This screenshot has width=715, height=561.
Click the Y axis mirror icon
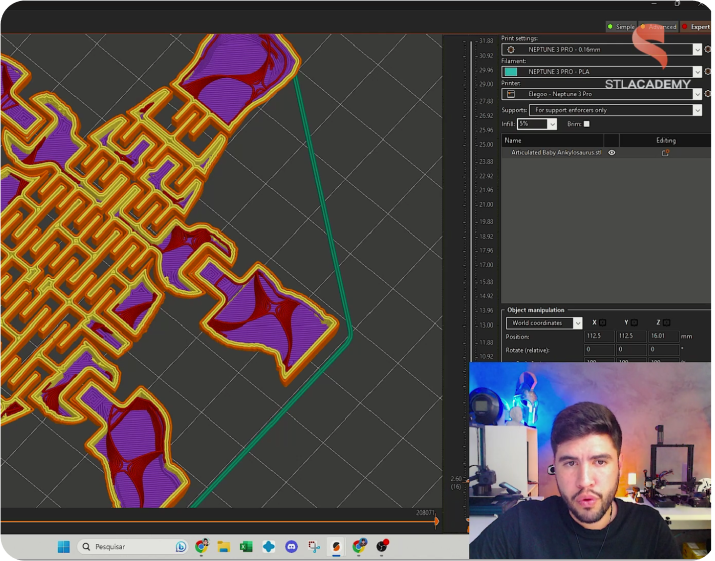(x=635, y=323)
